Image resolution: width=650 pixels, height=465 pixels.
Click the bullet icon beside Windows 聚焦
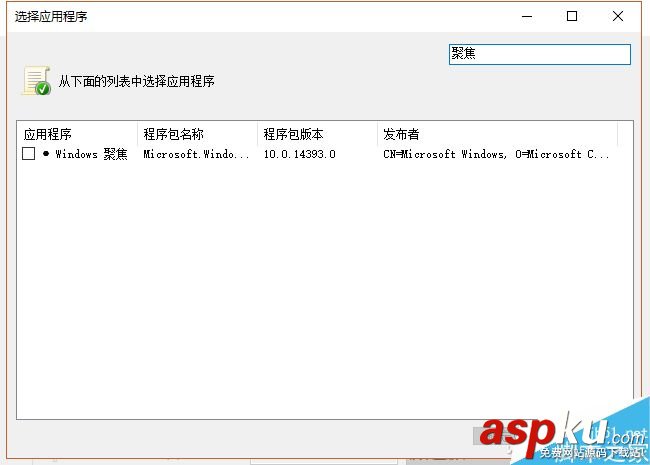[46, 154]
